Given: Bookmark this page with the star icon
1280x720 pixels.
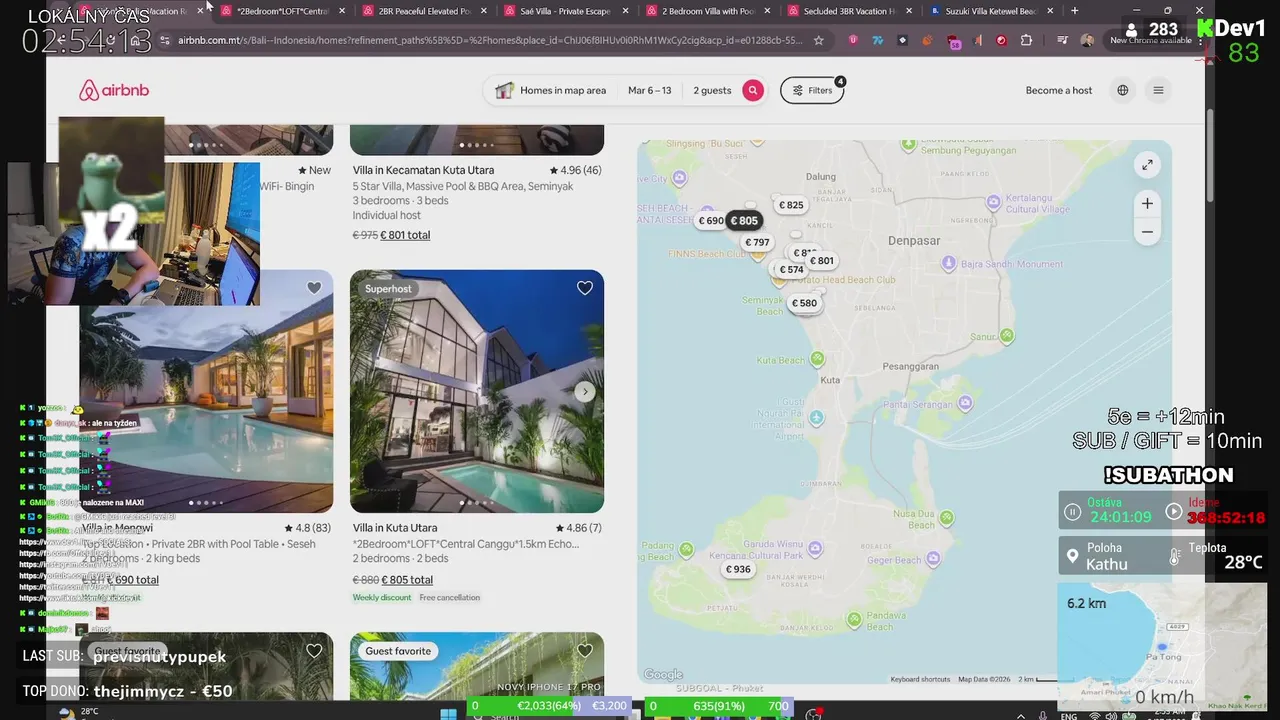Looking at the screenshot, I should 818,41.
